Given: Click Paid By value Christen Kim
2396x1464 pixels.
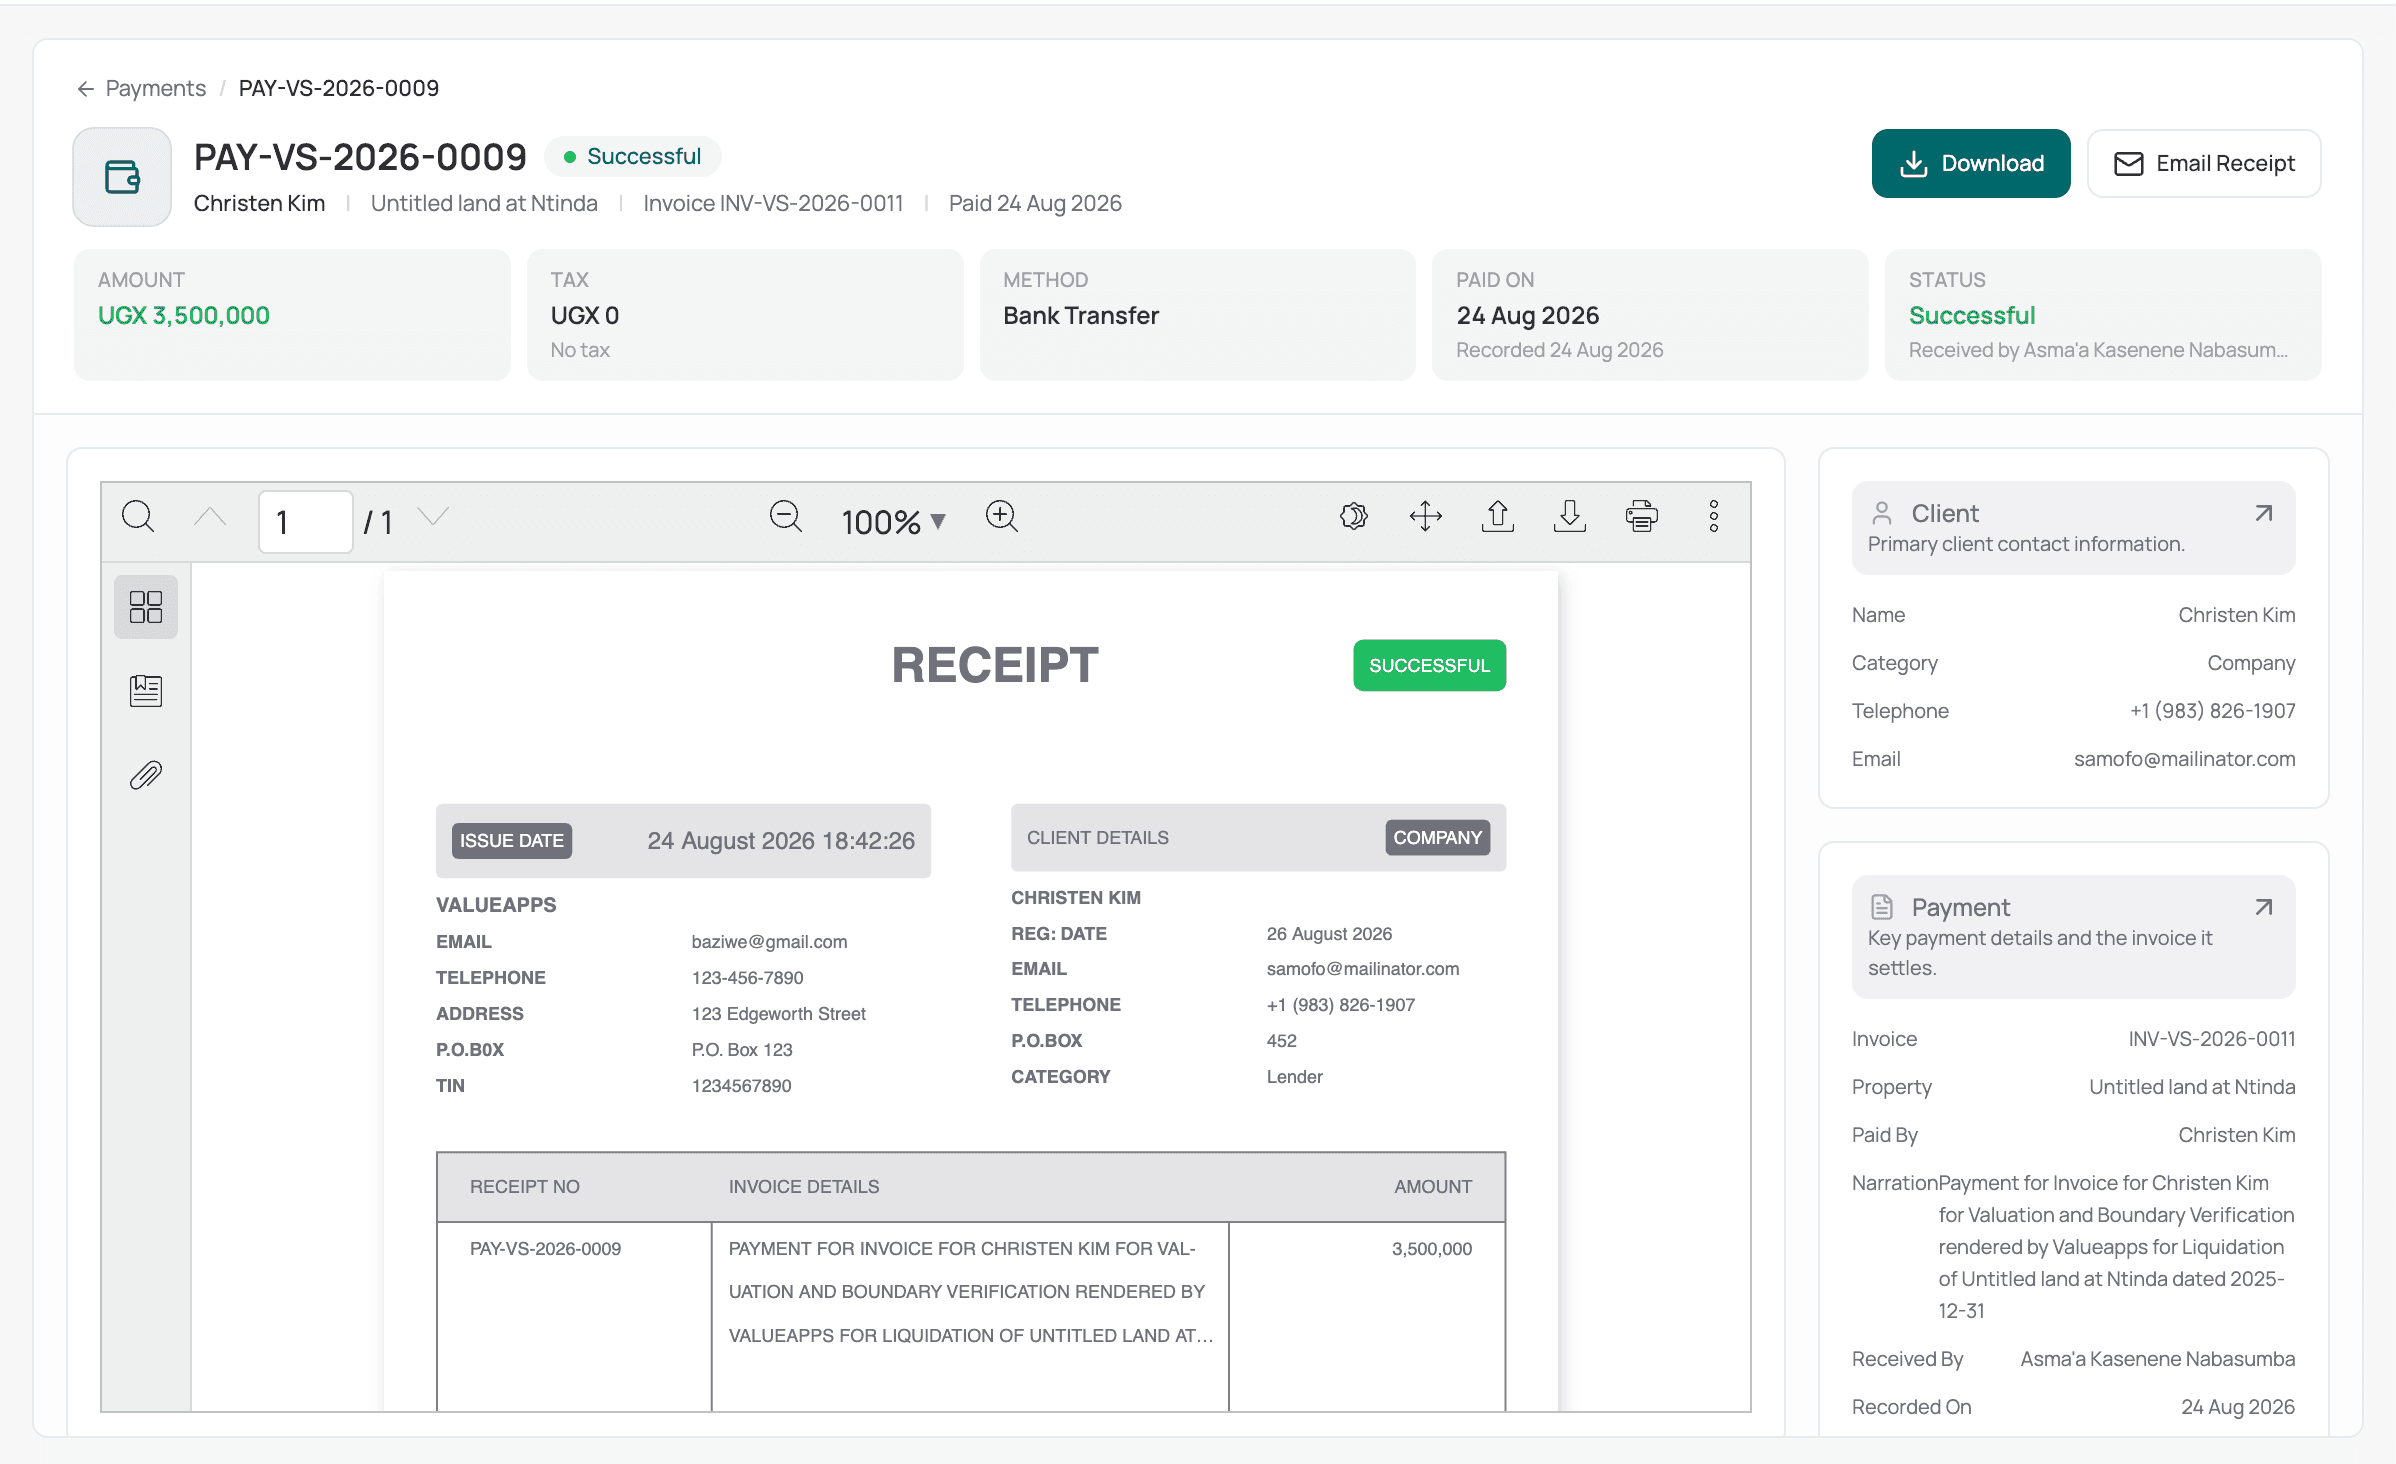Looking at the screenshot, I should click(2237, 1135).
